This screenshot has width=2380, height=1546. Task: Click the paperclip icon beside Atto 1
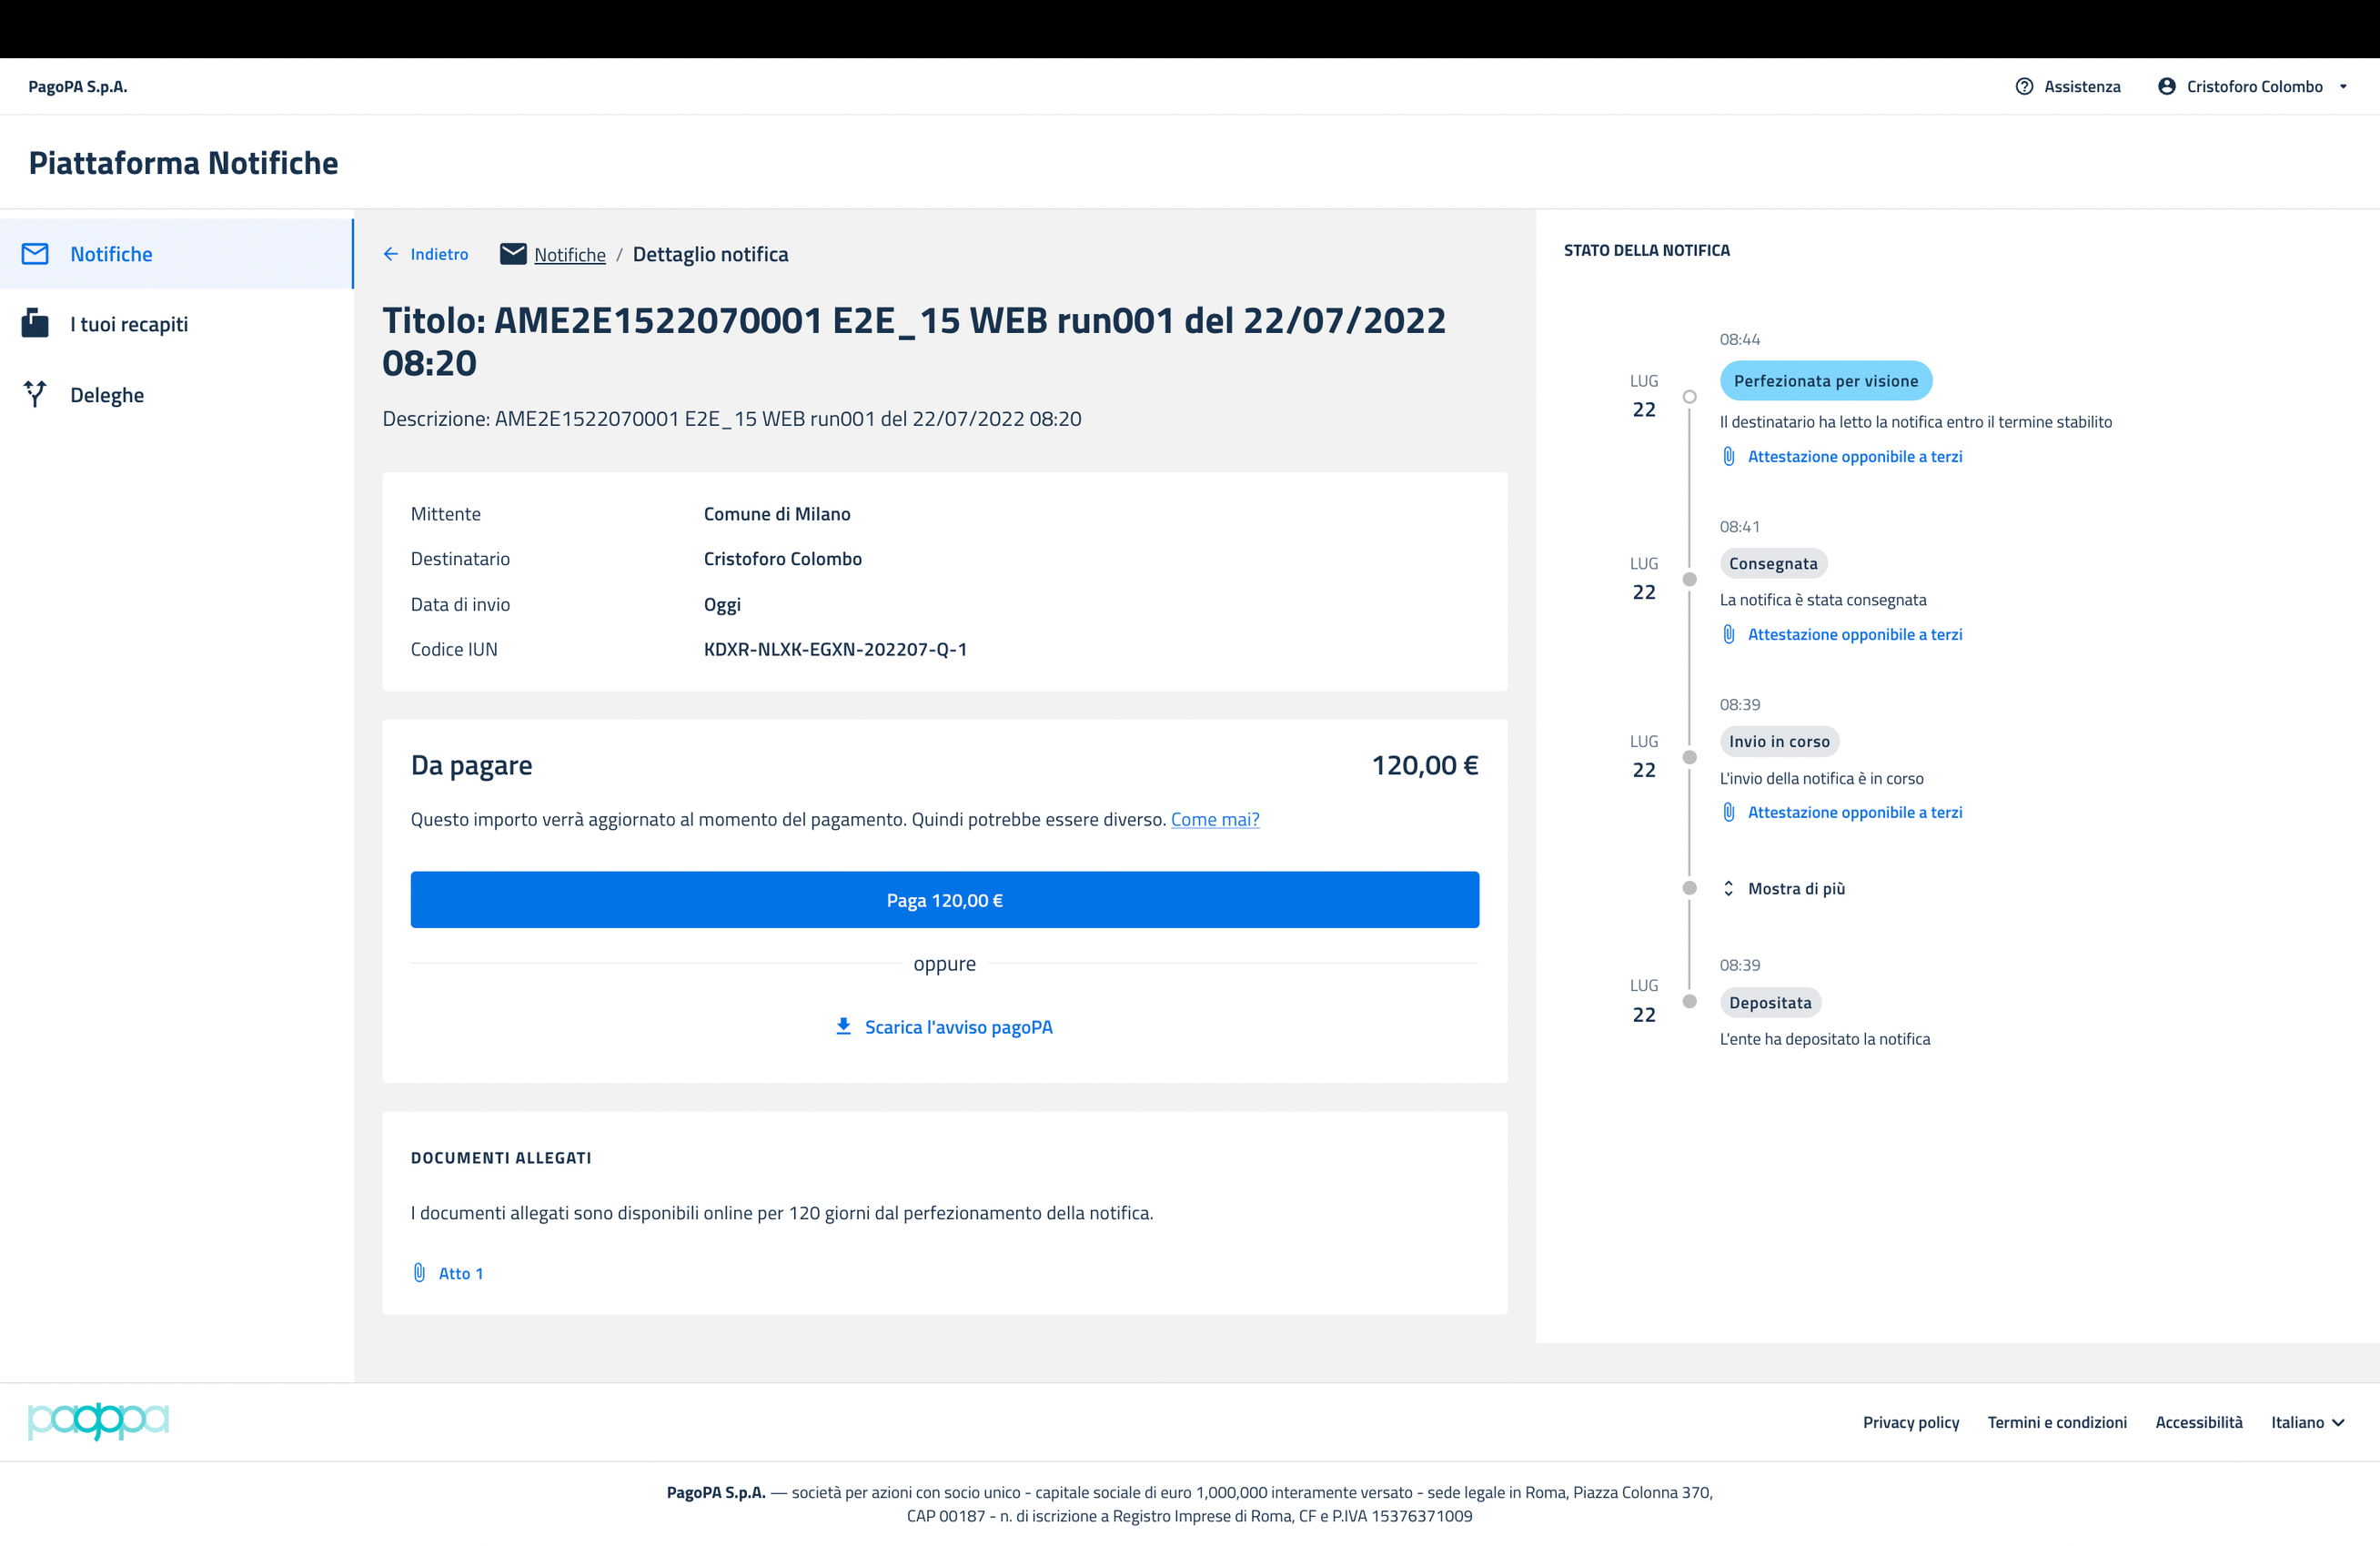pyautogui.click(x=419, y=1272)
